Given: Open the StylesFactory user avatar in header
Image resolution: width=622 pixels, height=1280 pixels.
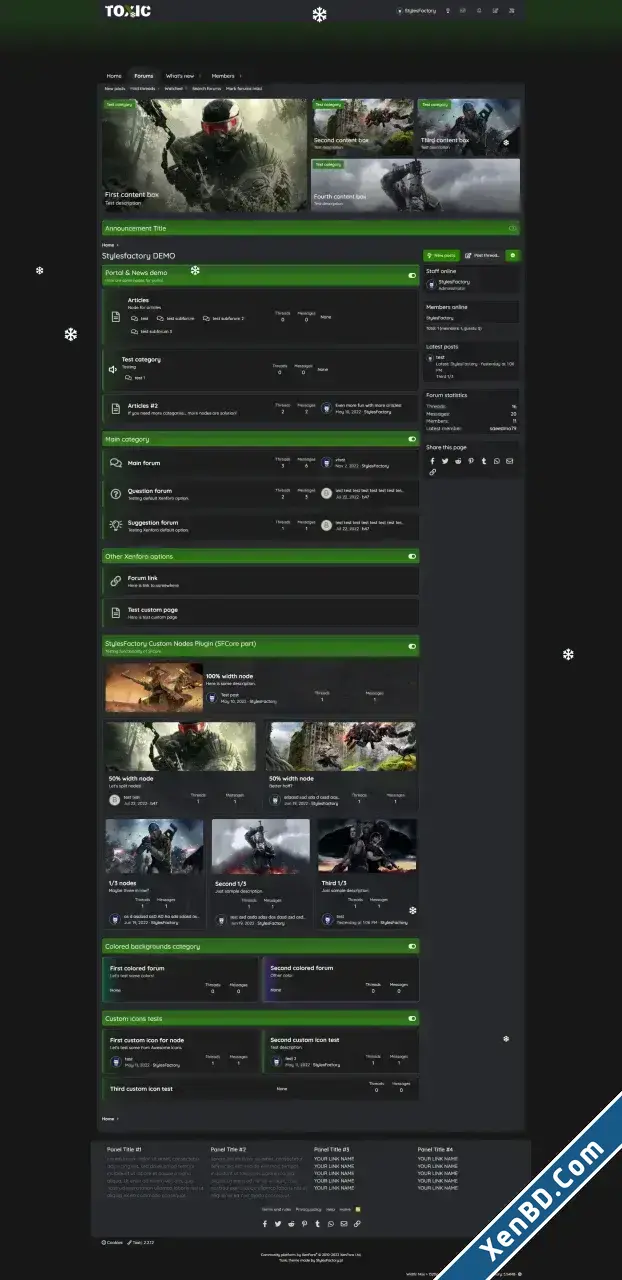Looking at the screenshot, I should [399, 10].
